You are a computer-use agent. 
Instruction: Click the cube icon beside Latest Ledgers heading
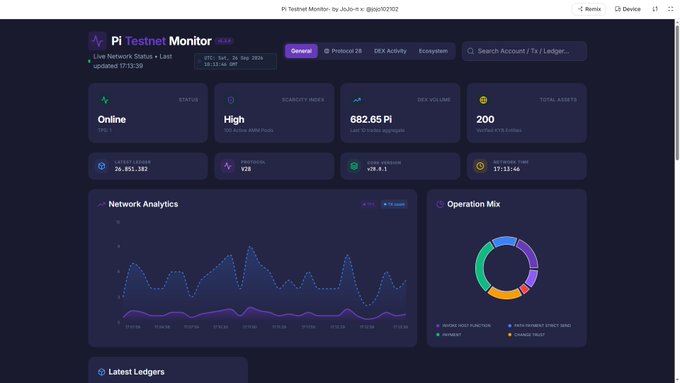[x=101, y=372]
